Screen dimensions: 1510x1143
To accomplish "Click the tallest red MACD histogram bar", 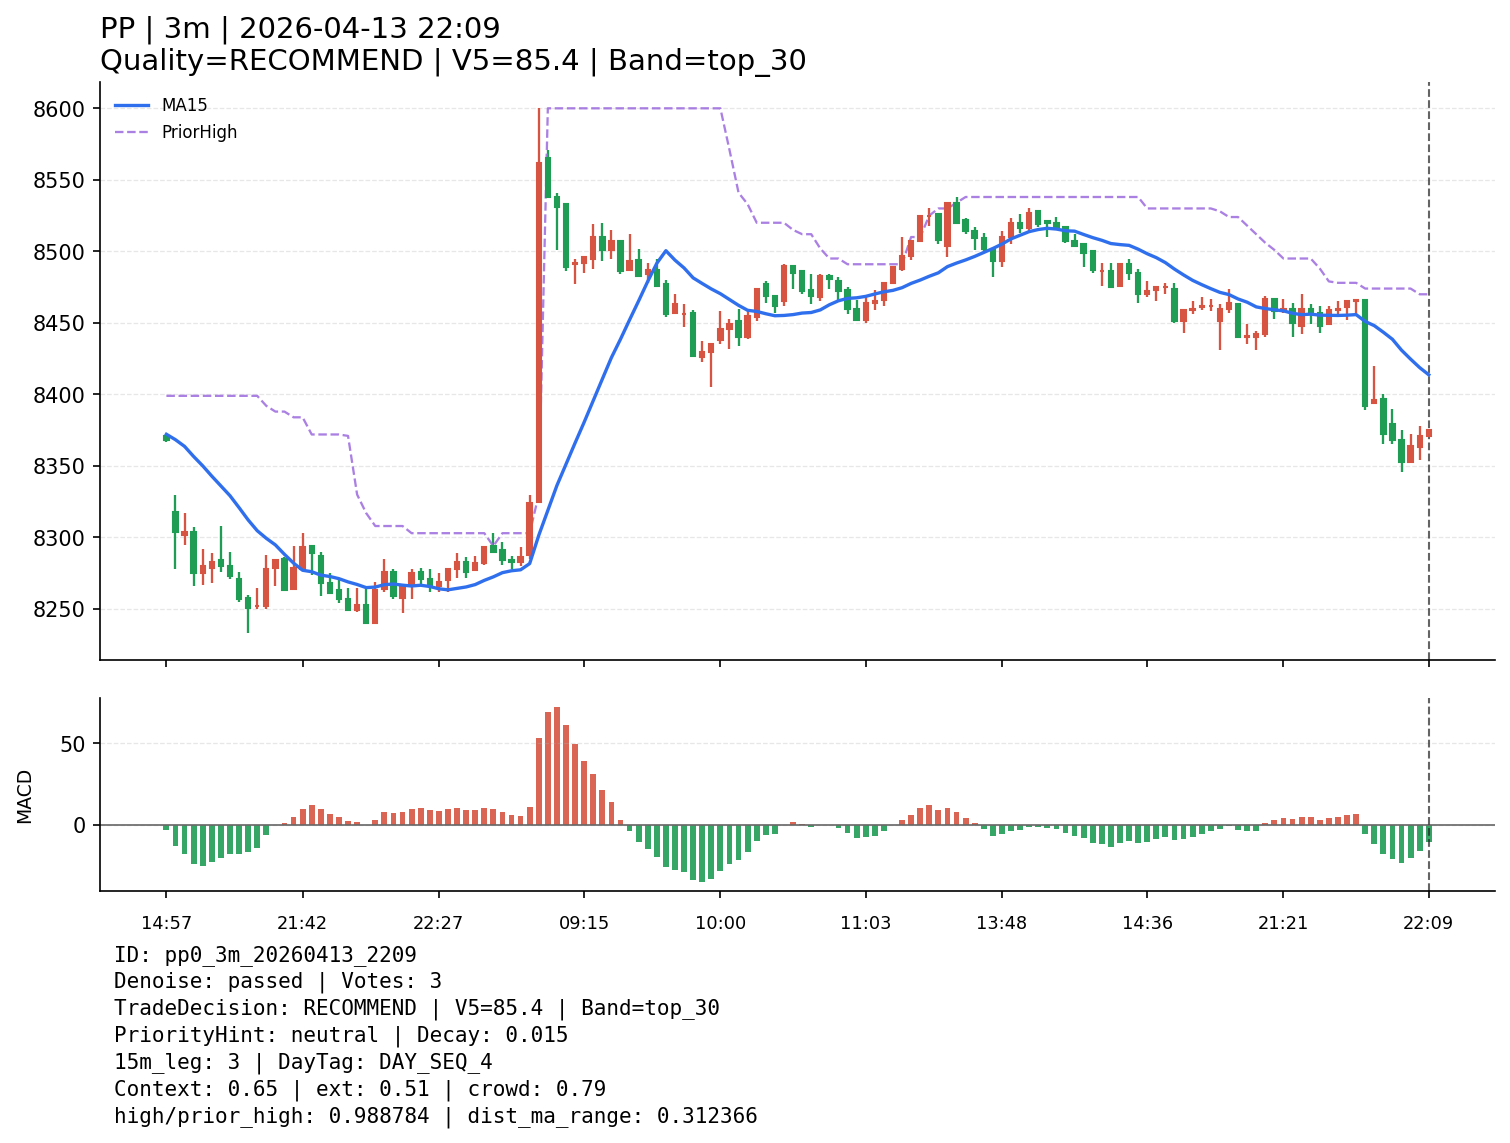I will coord(557,766).
